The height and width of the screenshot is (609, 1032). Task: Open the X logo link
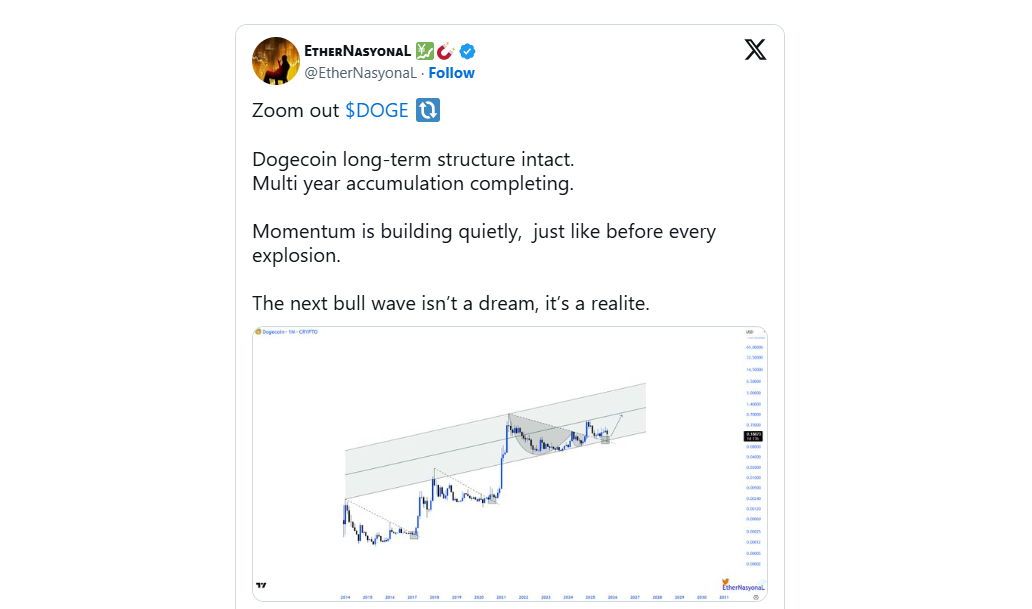(x=756, y=49)
